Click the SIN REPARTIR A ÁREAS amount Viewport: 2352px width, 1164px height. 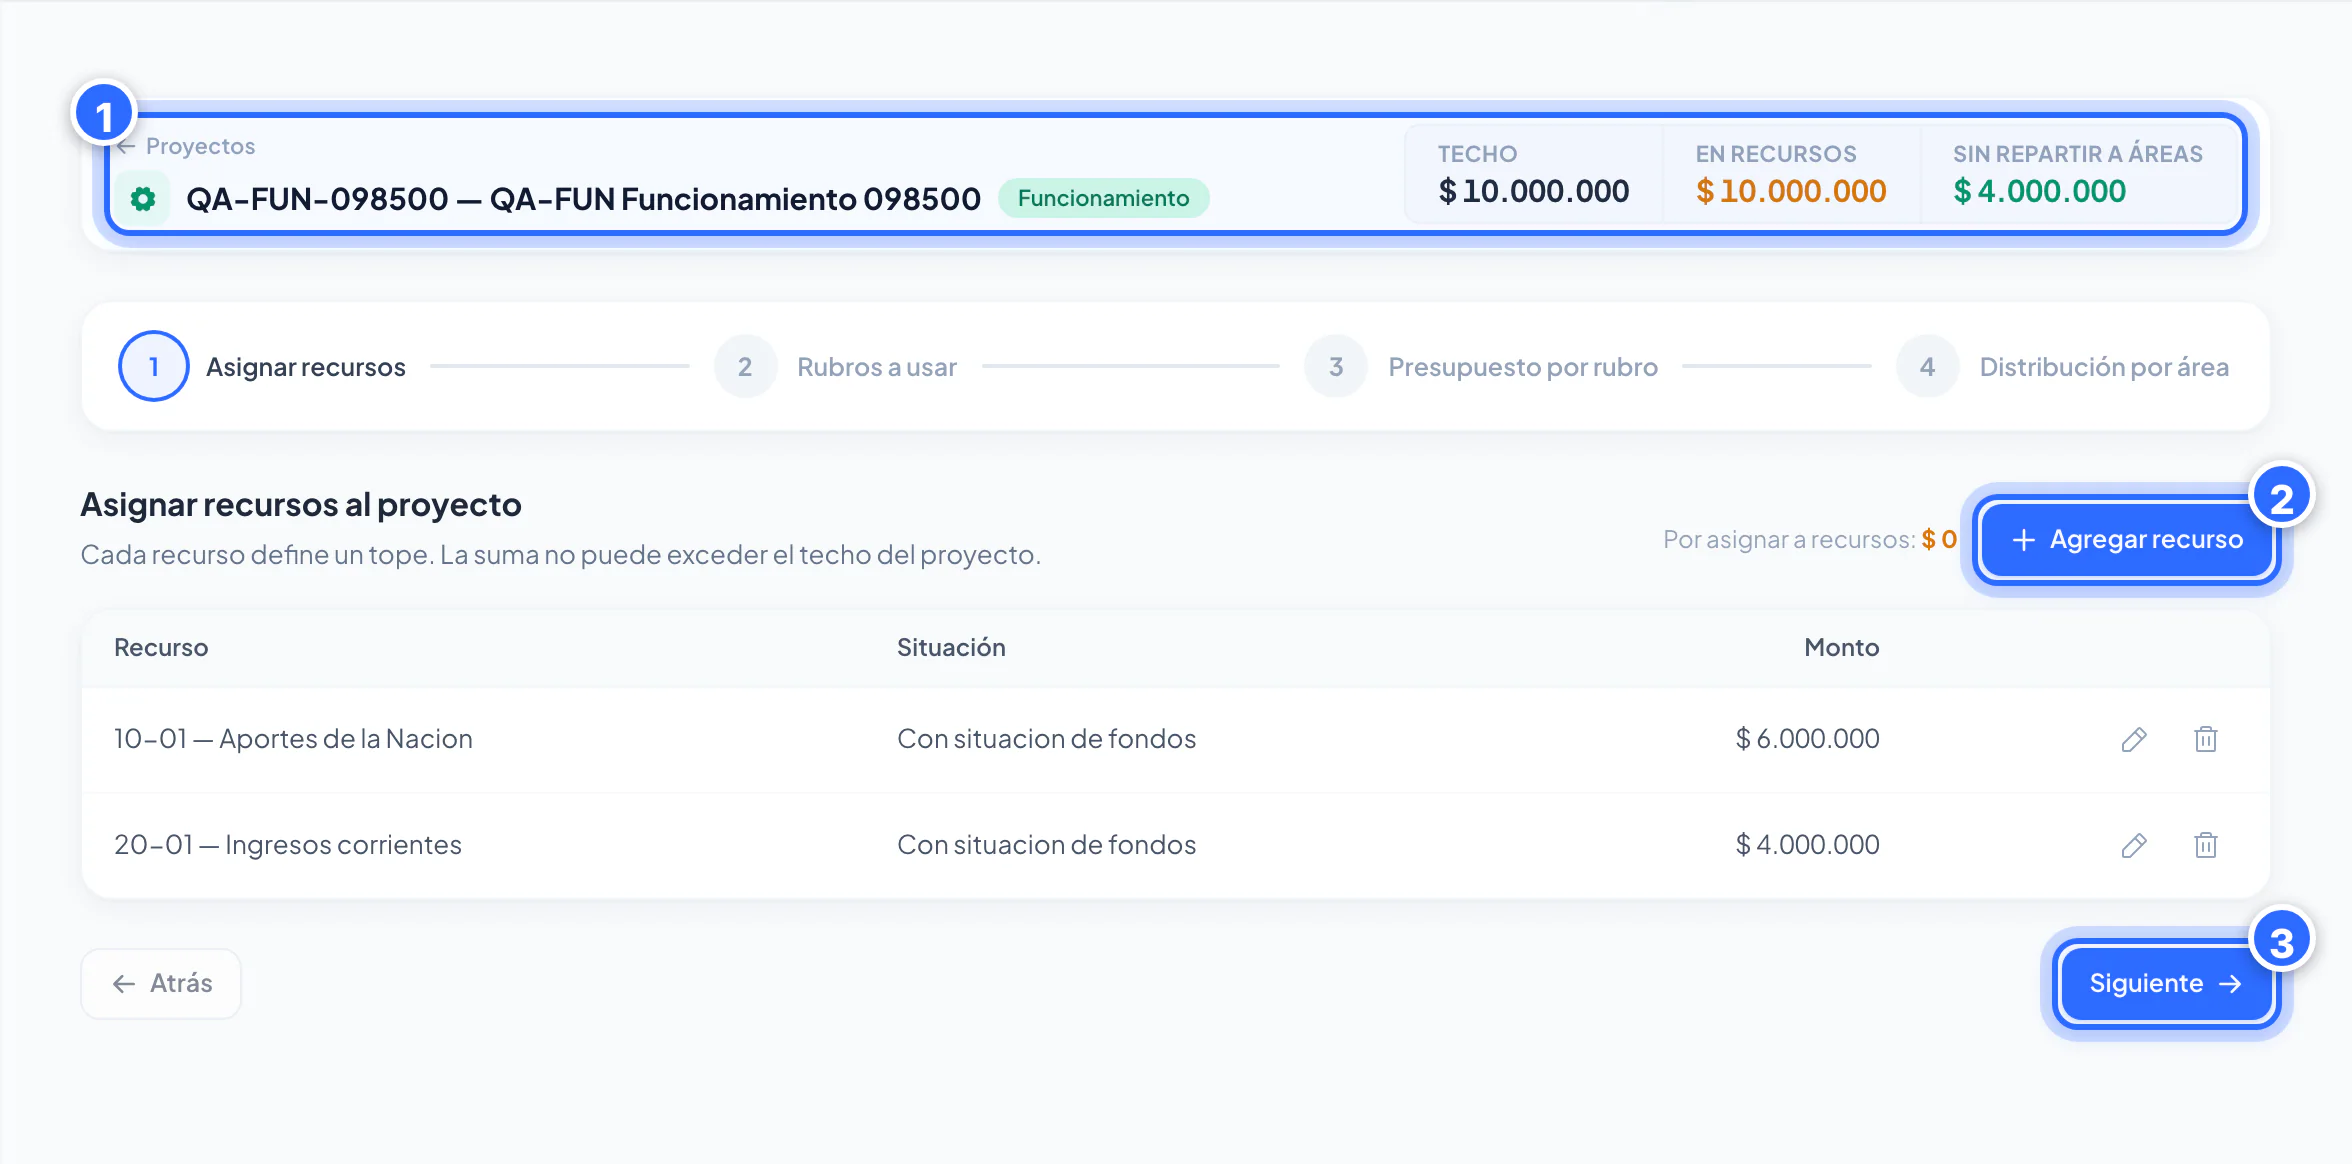tap(2040, 191)
